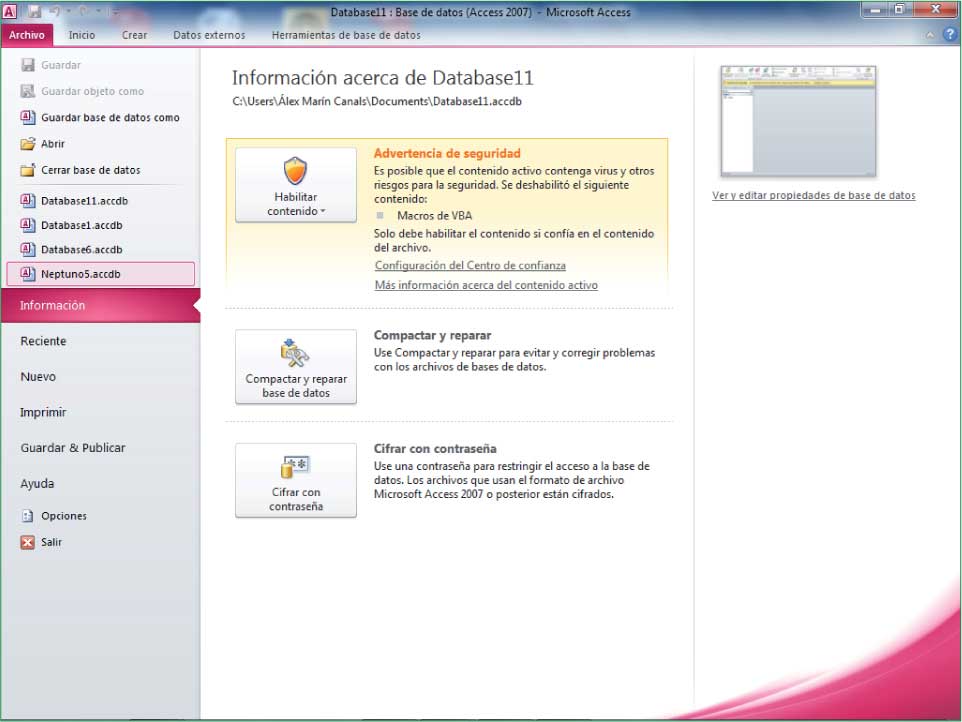Screen dimensions: 962x722
Task: Open recent file Neptuno5.accdb
Action: coord(101,274)
